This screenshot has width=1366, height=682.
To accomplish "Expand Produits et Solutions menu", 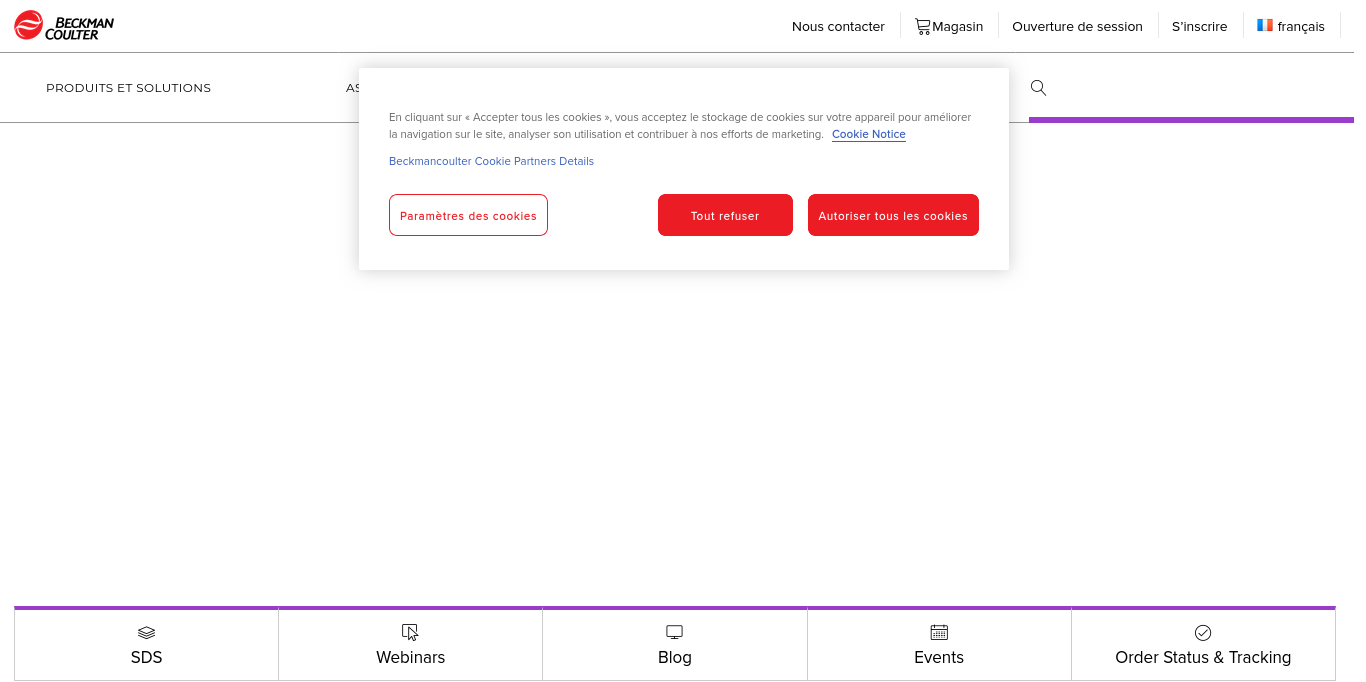I will click(128, 88).
